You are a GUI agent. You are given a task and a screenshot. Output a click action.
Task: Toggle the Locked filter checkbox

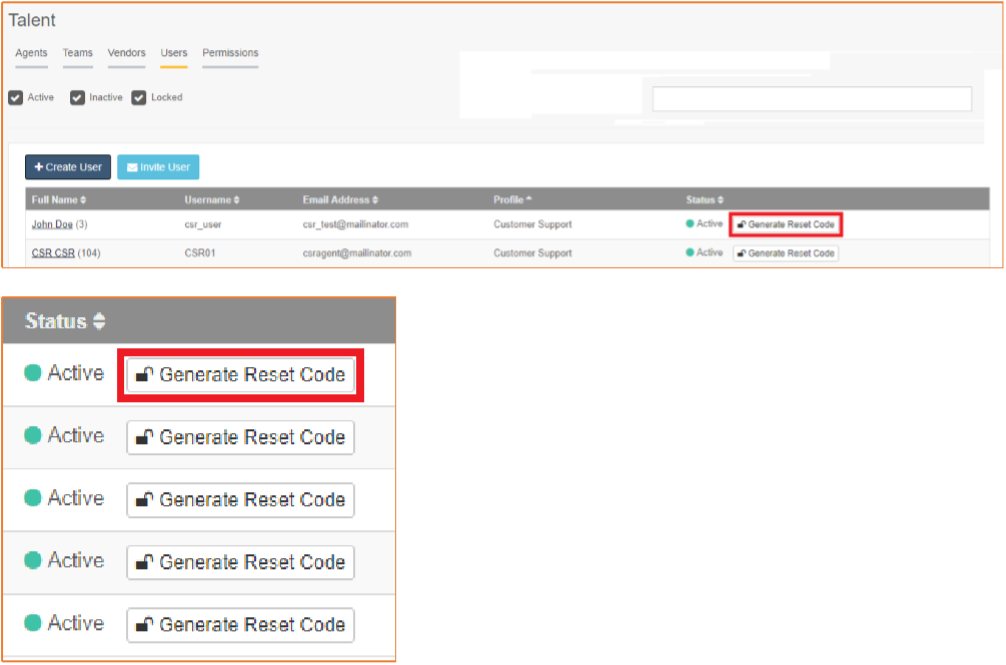tap(139, 97)
